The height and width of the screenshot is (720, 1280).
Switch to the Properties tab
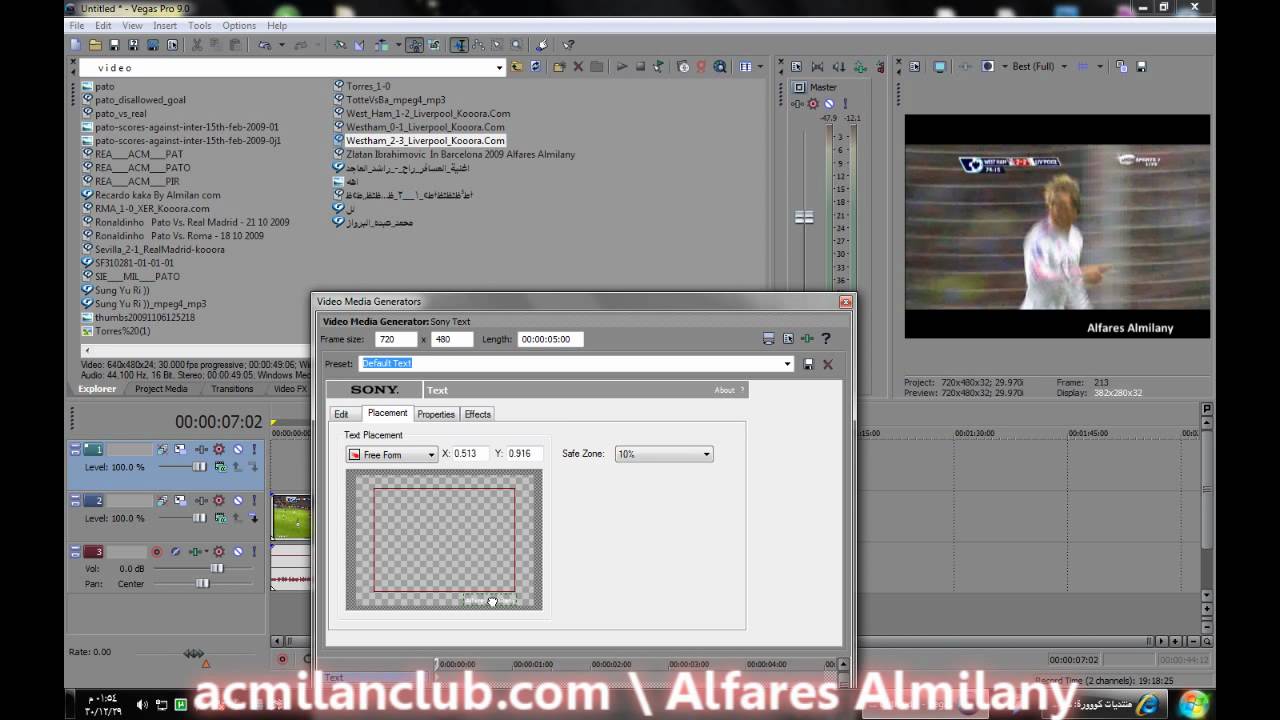pos(436,414)
